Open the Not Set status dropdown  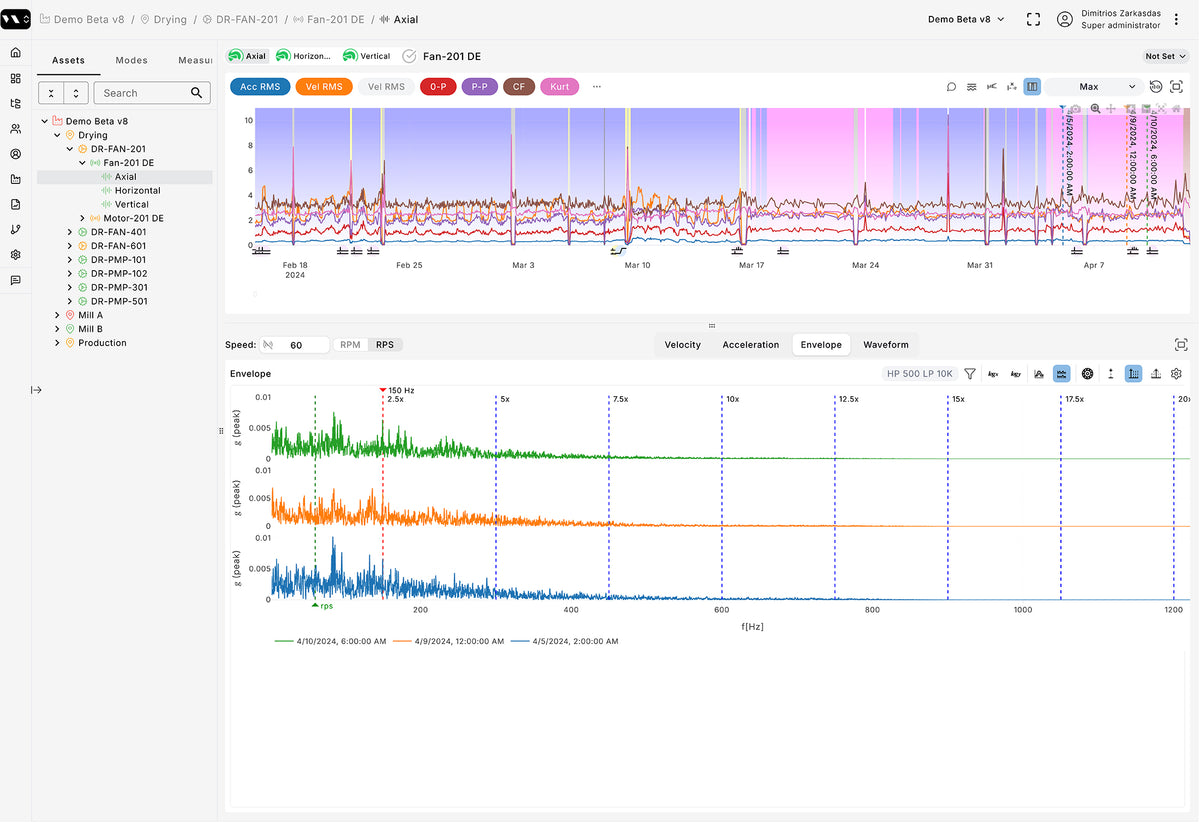(1166, 57)
